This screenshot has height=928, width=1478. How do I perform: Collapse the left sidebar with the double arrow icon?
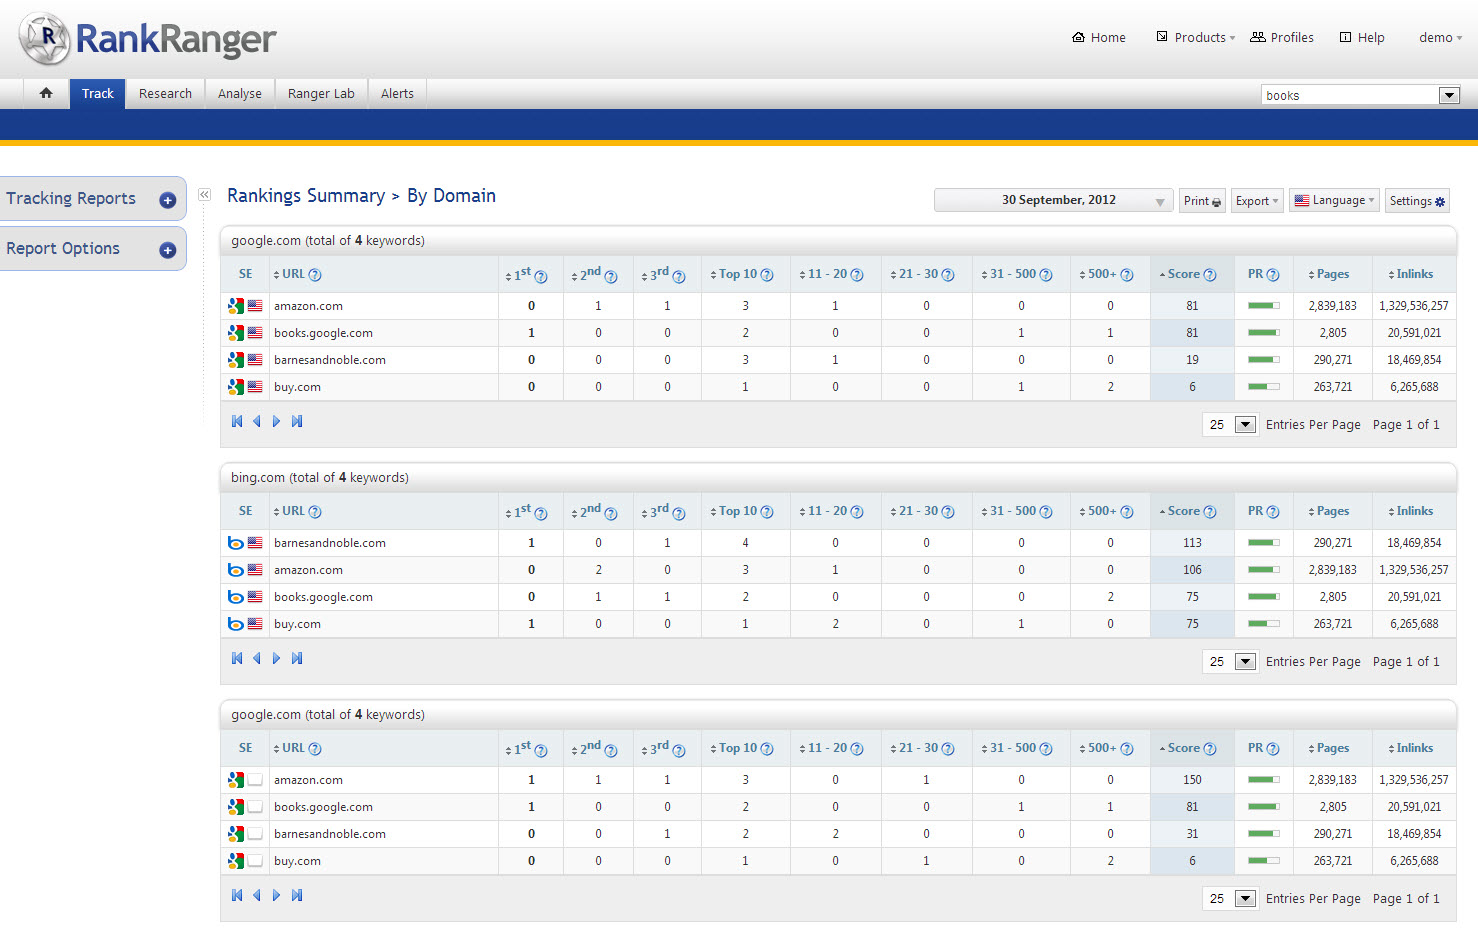pyautogui.click(x=204, y=195)
